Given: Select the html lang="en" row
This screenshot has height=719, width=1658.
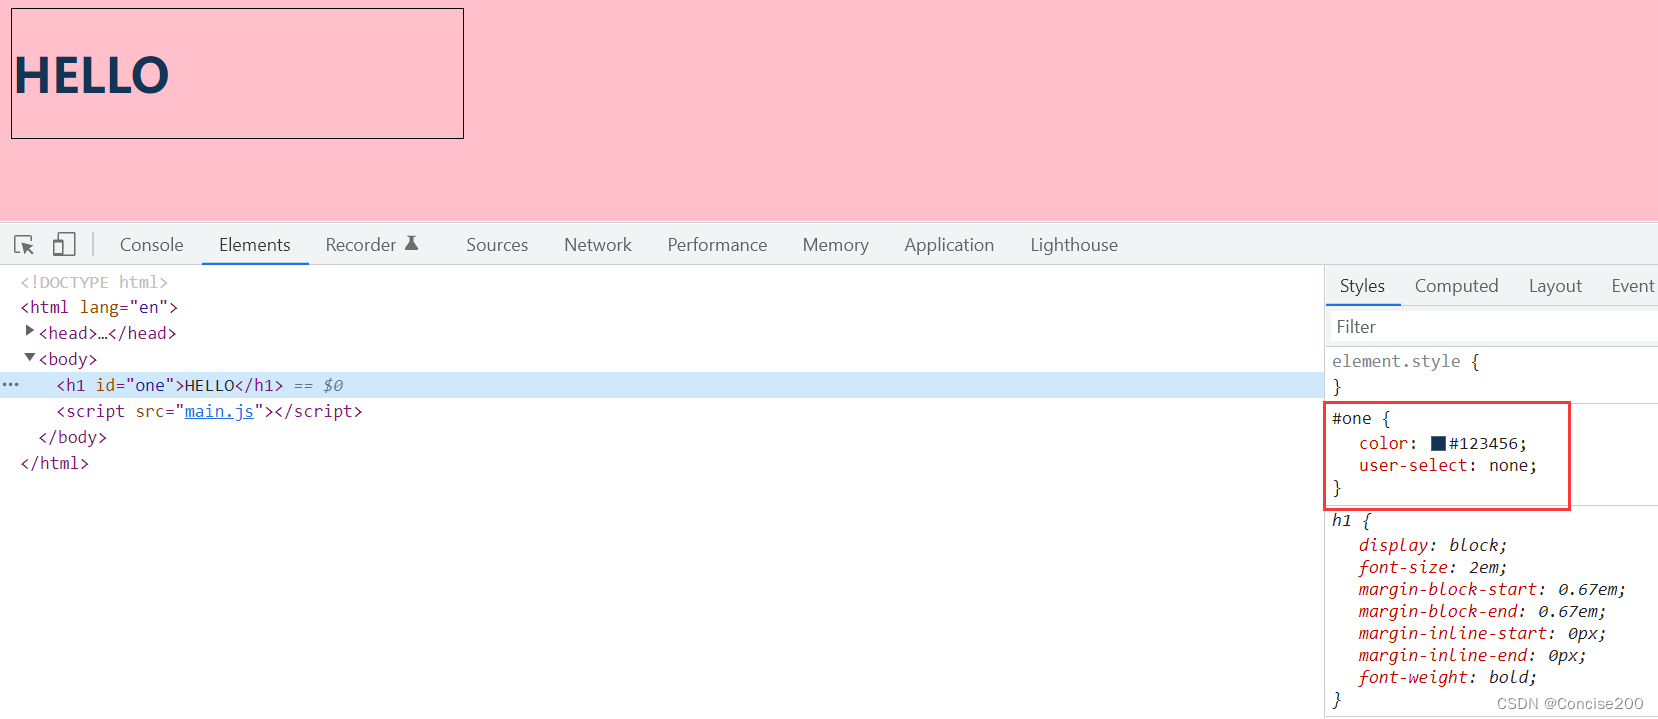Looking at the screenshot, I should (x=662, y=307).
